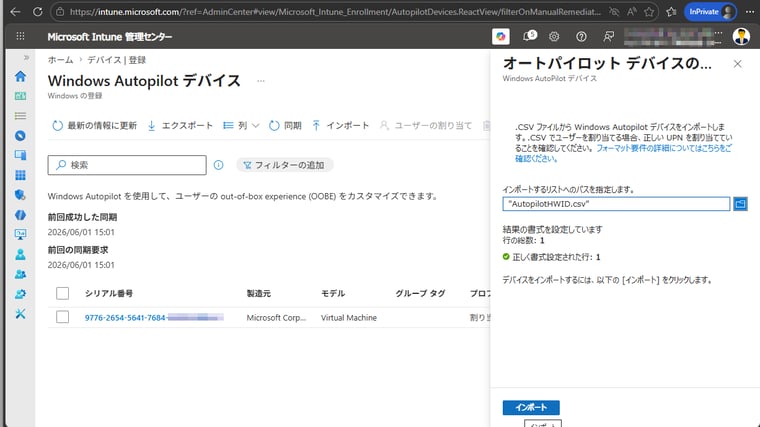This screenshot has width=760, height=427.
Task: Open the Groups icon in the sidebar
Action: click(x=20, y=274)
